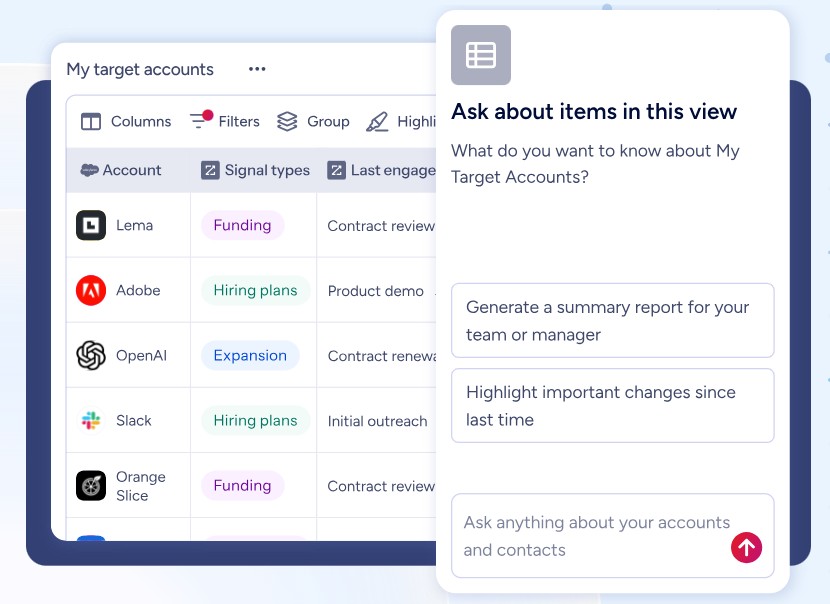Click the Lema company logo
This screenshot has width=830, height=604.
[91, 226]
